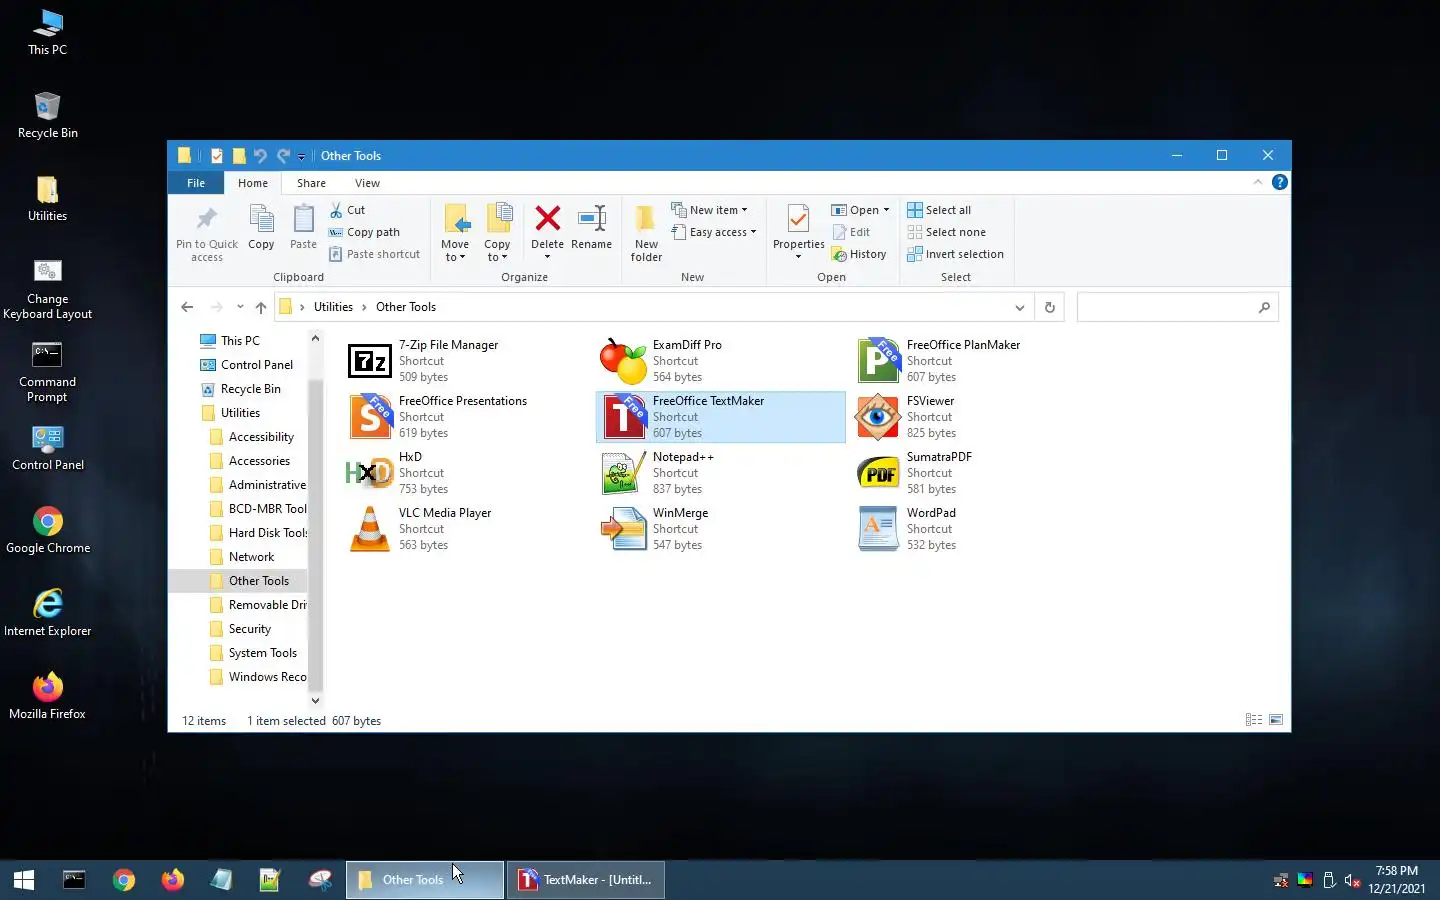Go up one folder level arrow
This screenshot has height=900, width=1440.
click(261, 307)
